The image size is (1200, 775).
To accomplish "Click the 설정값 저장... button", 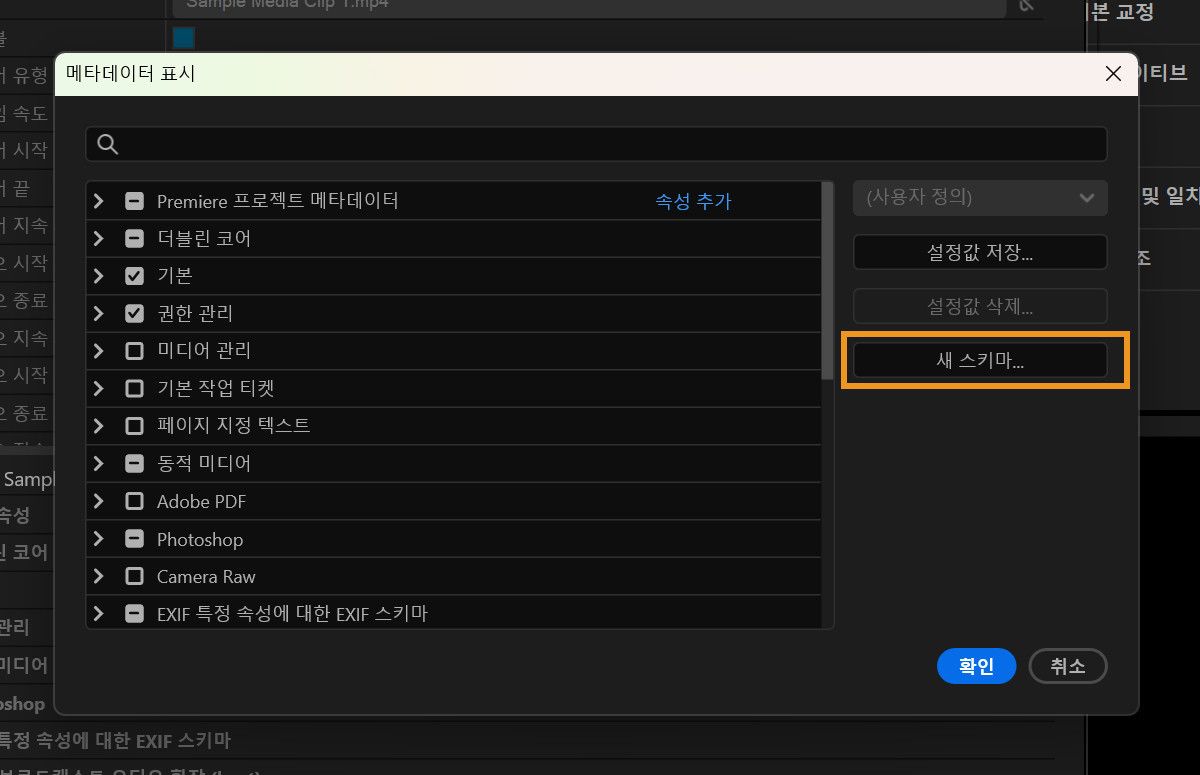I will click(980, 252).
